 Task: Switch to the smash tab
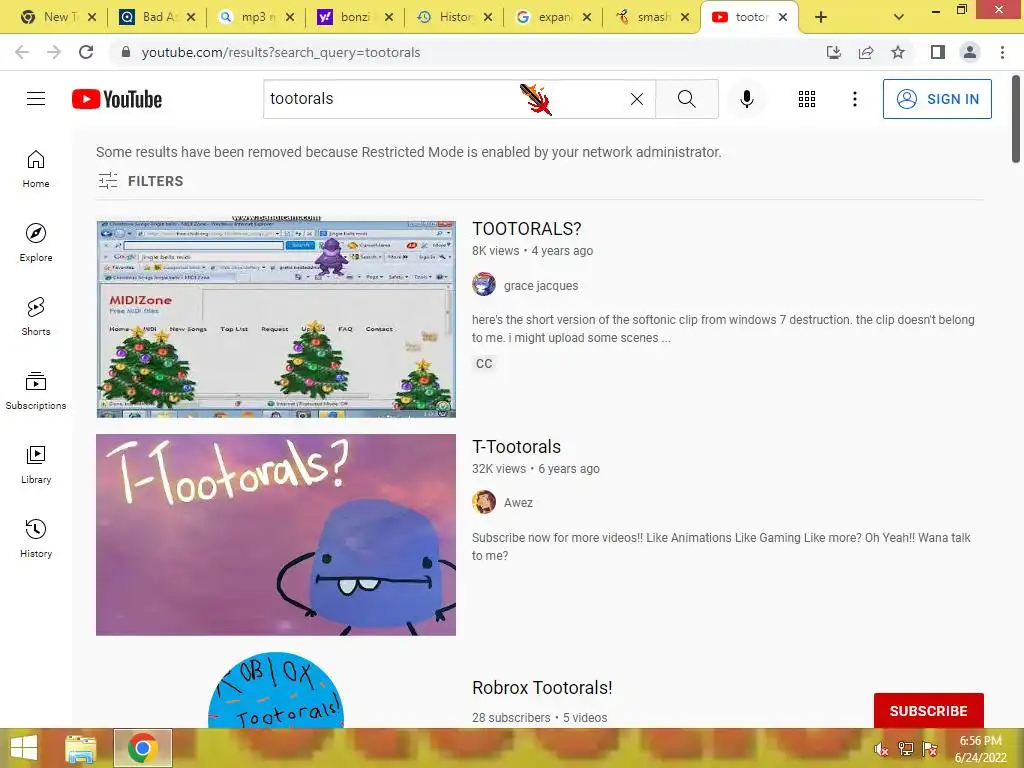[652, 17]
